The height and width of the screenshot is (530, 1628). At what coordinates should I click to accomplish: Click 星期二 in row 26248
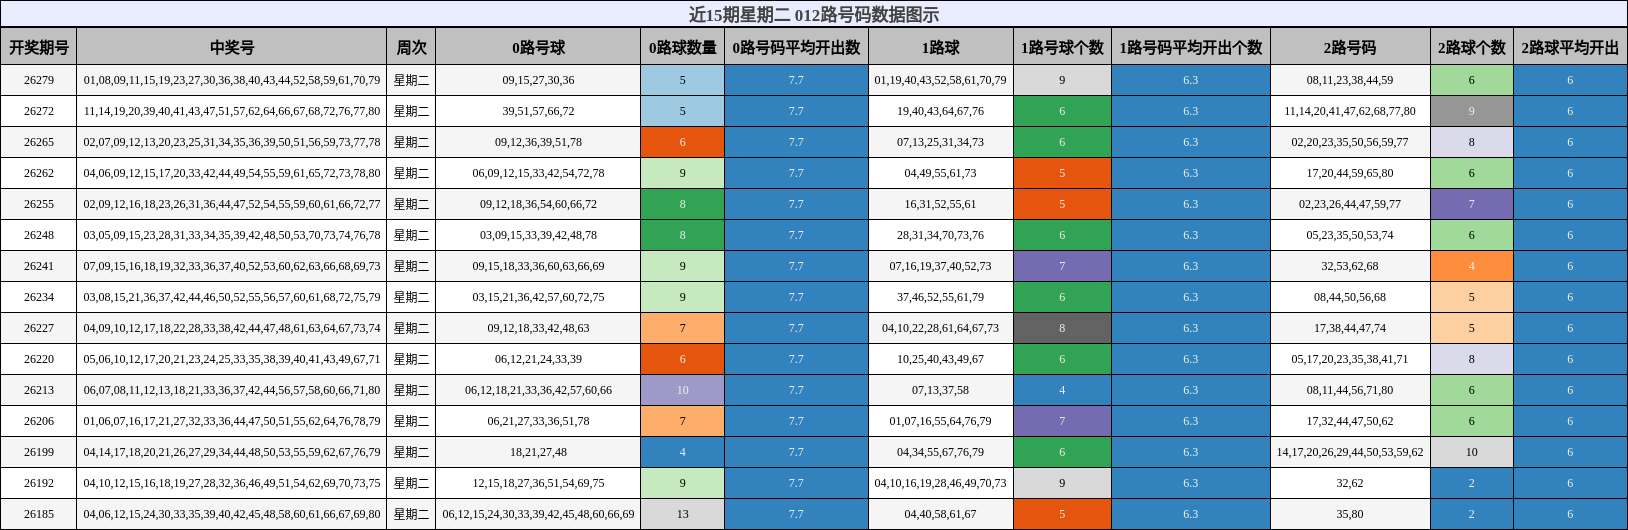click(411, 235)
